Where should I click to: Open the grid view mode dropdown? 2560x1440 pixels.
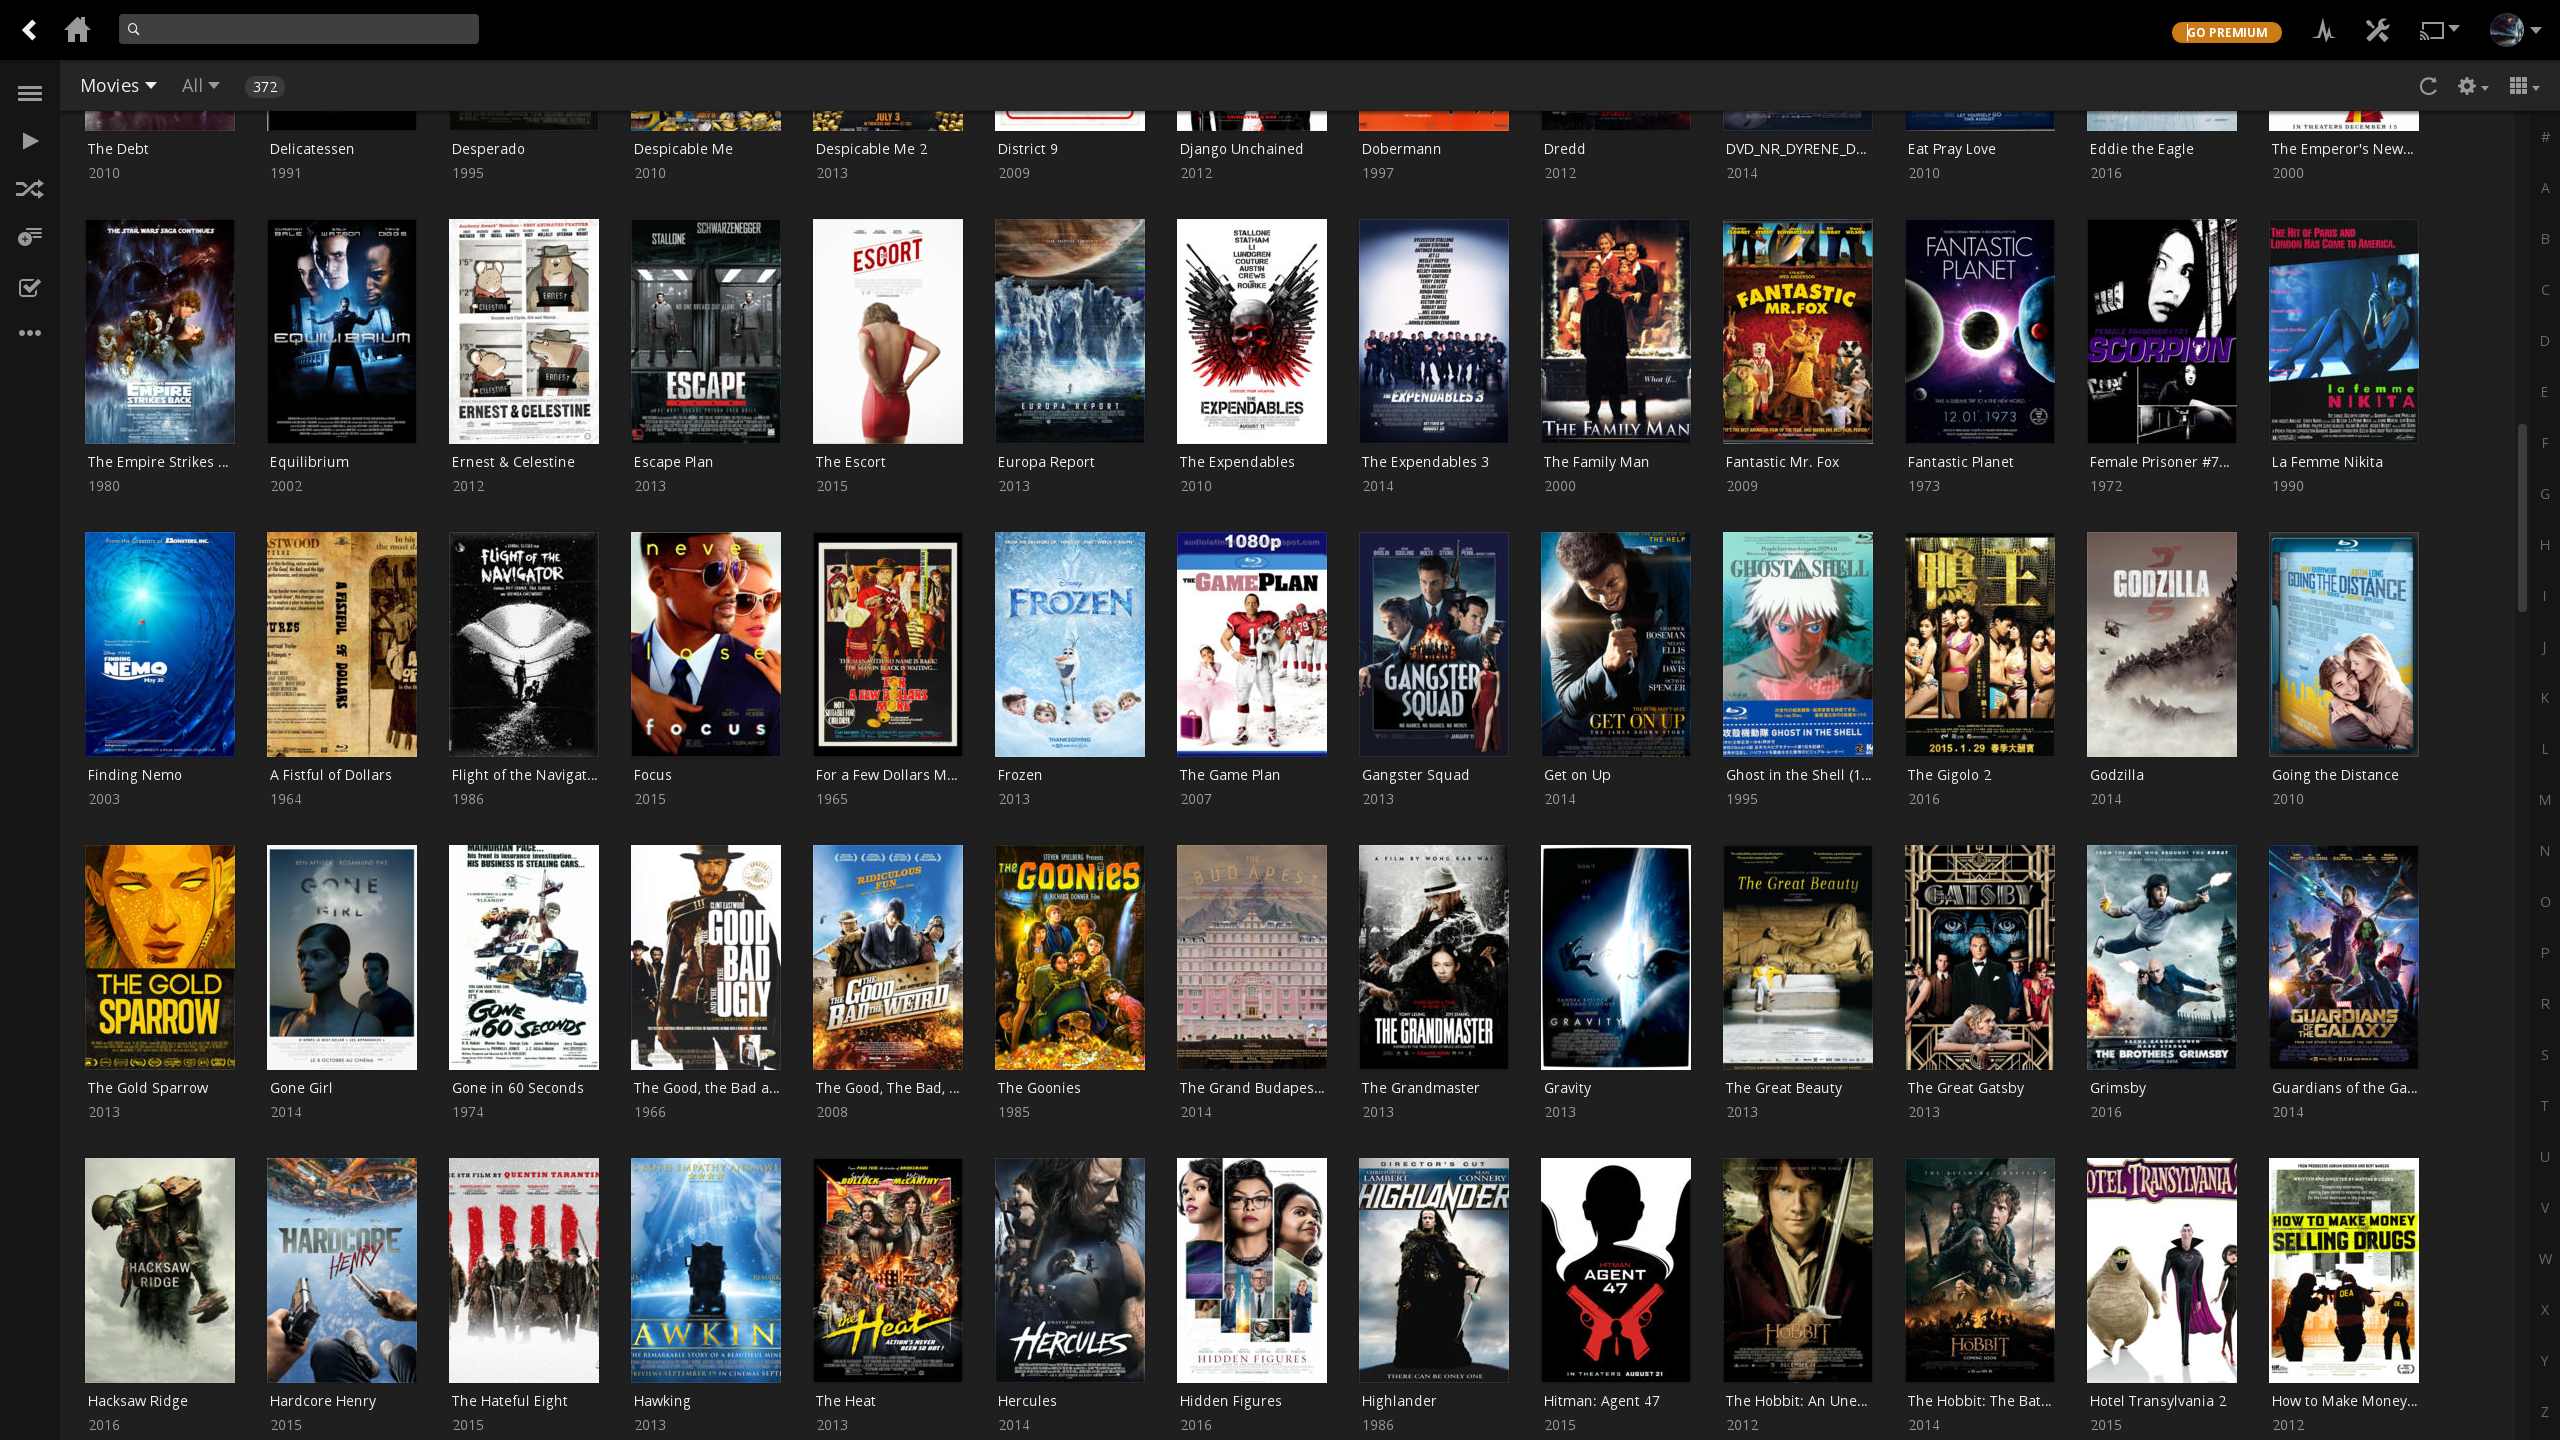click(x=2524, y=86)
